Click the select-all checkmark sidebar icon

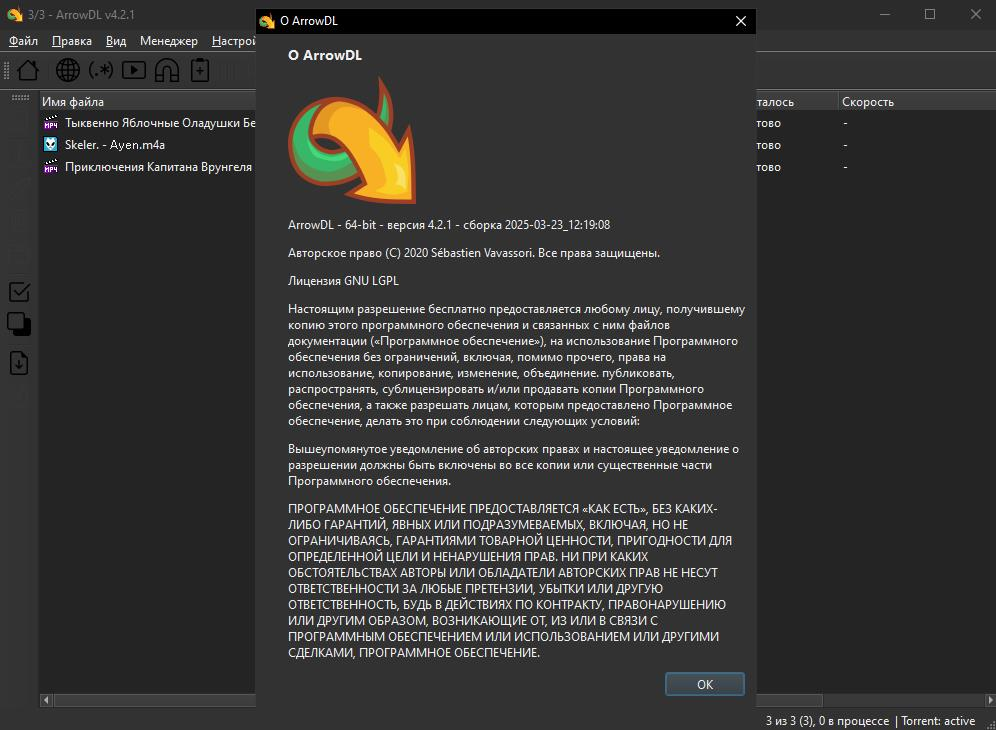(x=19, y=292)
